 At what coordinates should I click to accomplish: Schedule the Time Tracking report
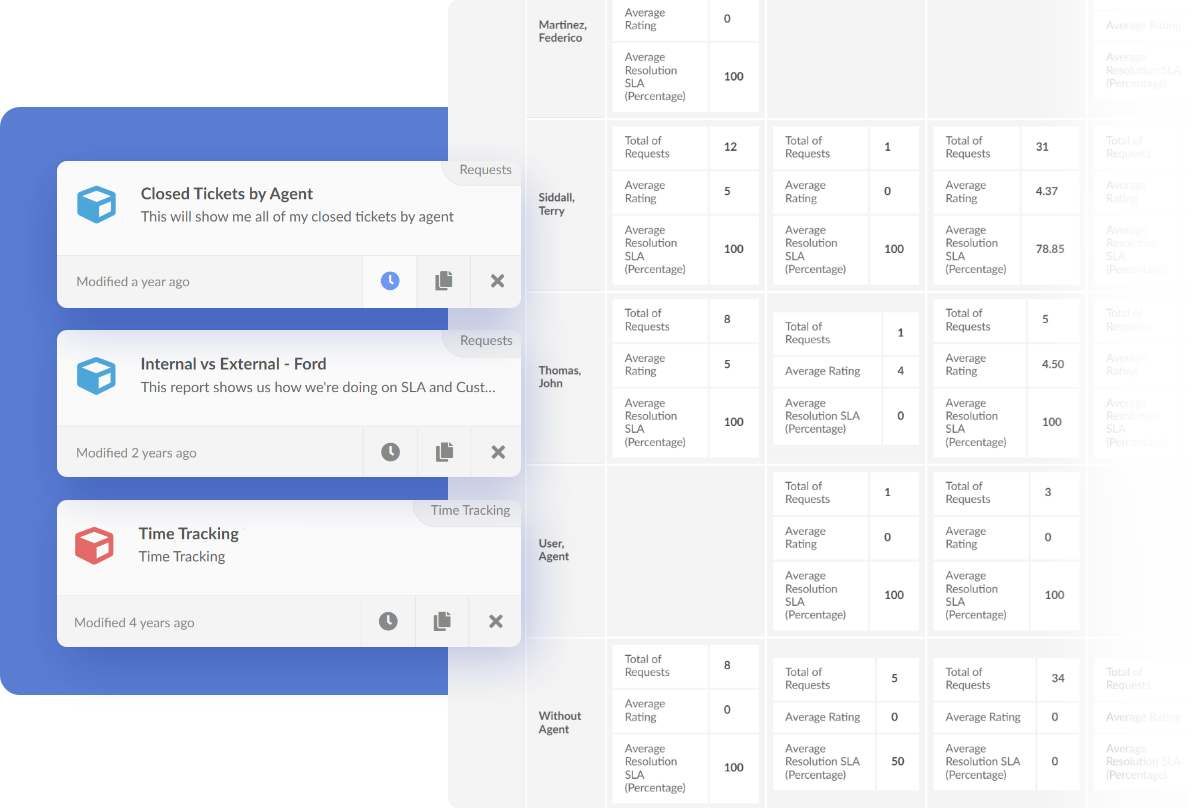389,621
